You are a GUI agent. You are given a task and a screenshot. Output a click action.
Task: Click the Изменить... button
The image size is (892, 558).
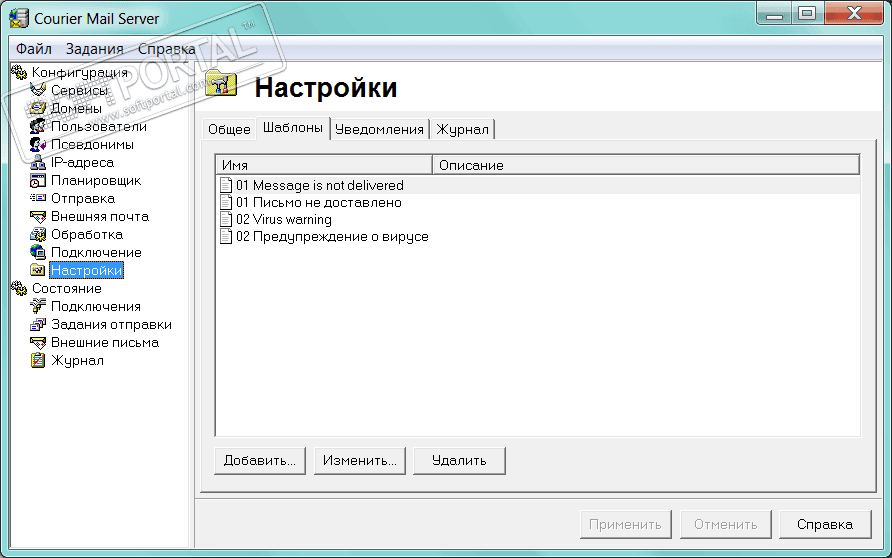[x=360, y=461]
